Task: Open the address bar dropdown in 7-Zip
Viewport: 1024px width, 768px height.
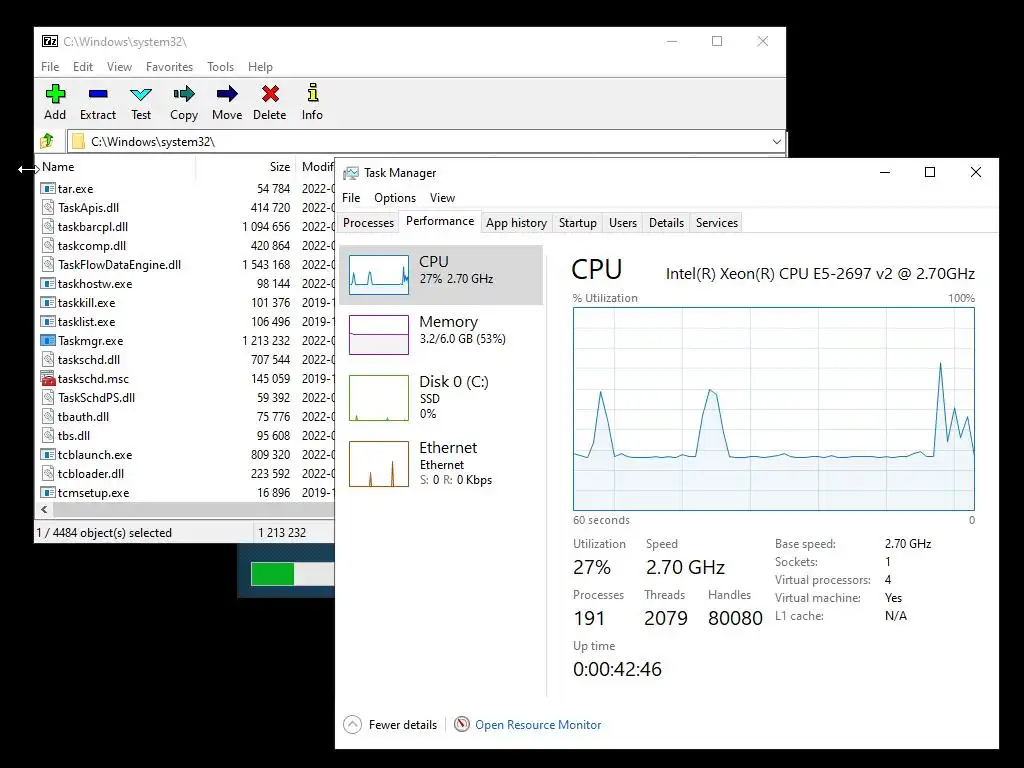Action: click(x=776, y=142)
